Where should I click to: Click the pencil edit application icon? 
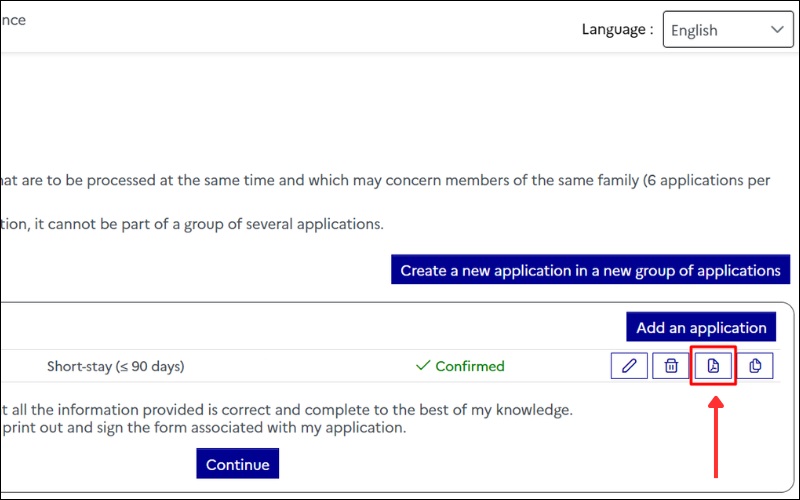point(629,366)
